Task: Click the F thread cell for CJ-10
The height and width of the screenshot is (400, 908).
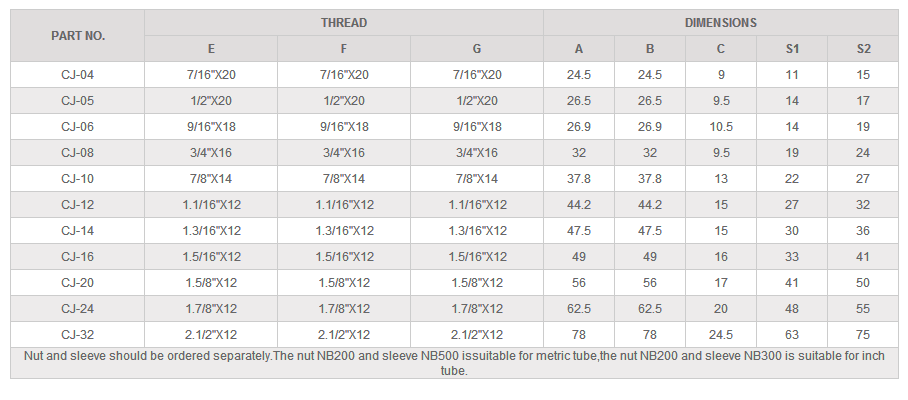Action: coord(344,179)
